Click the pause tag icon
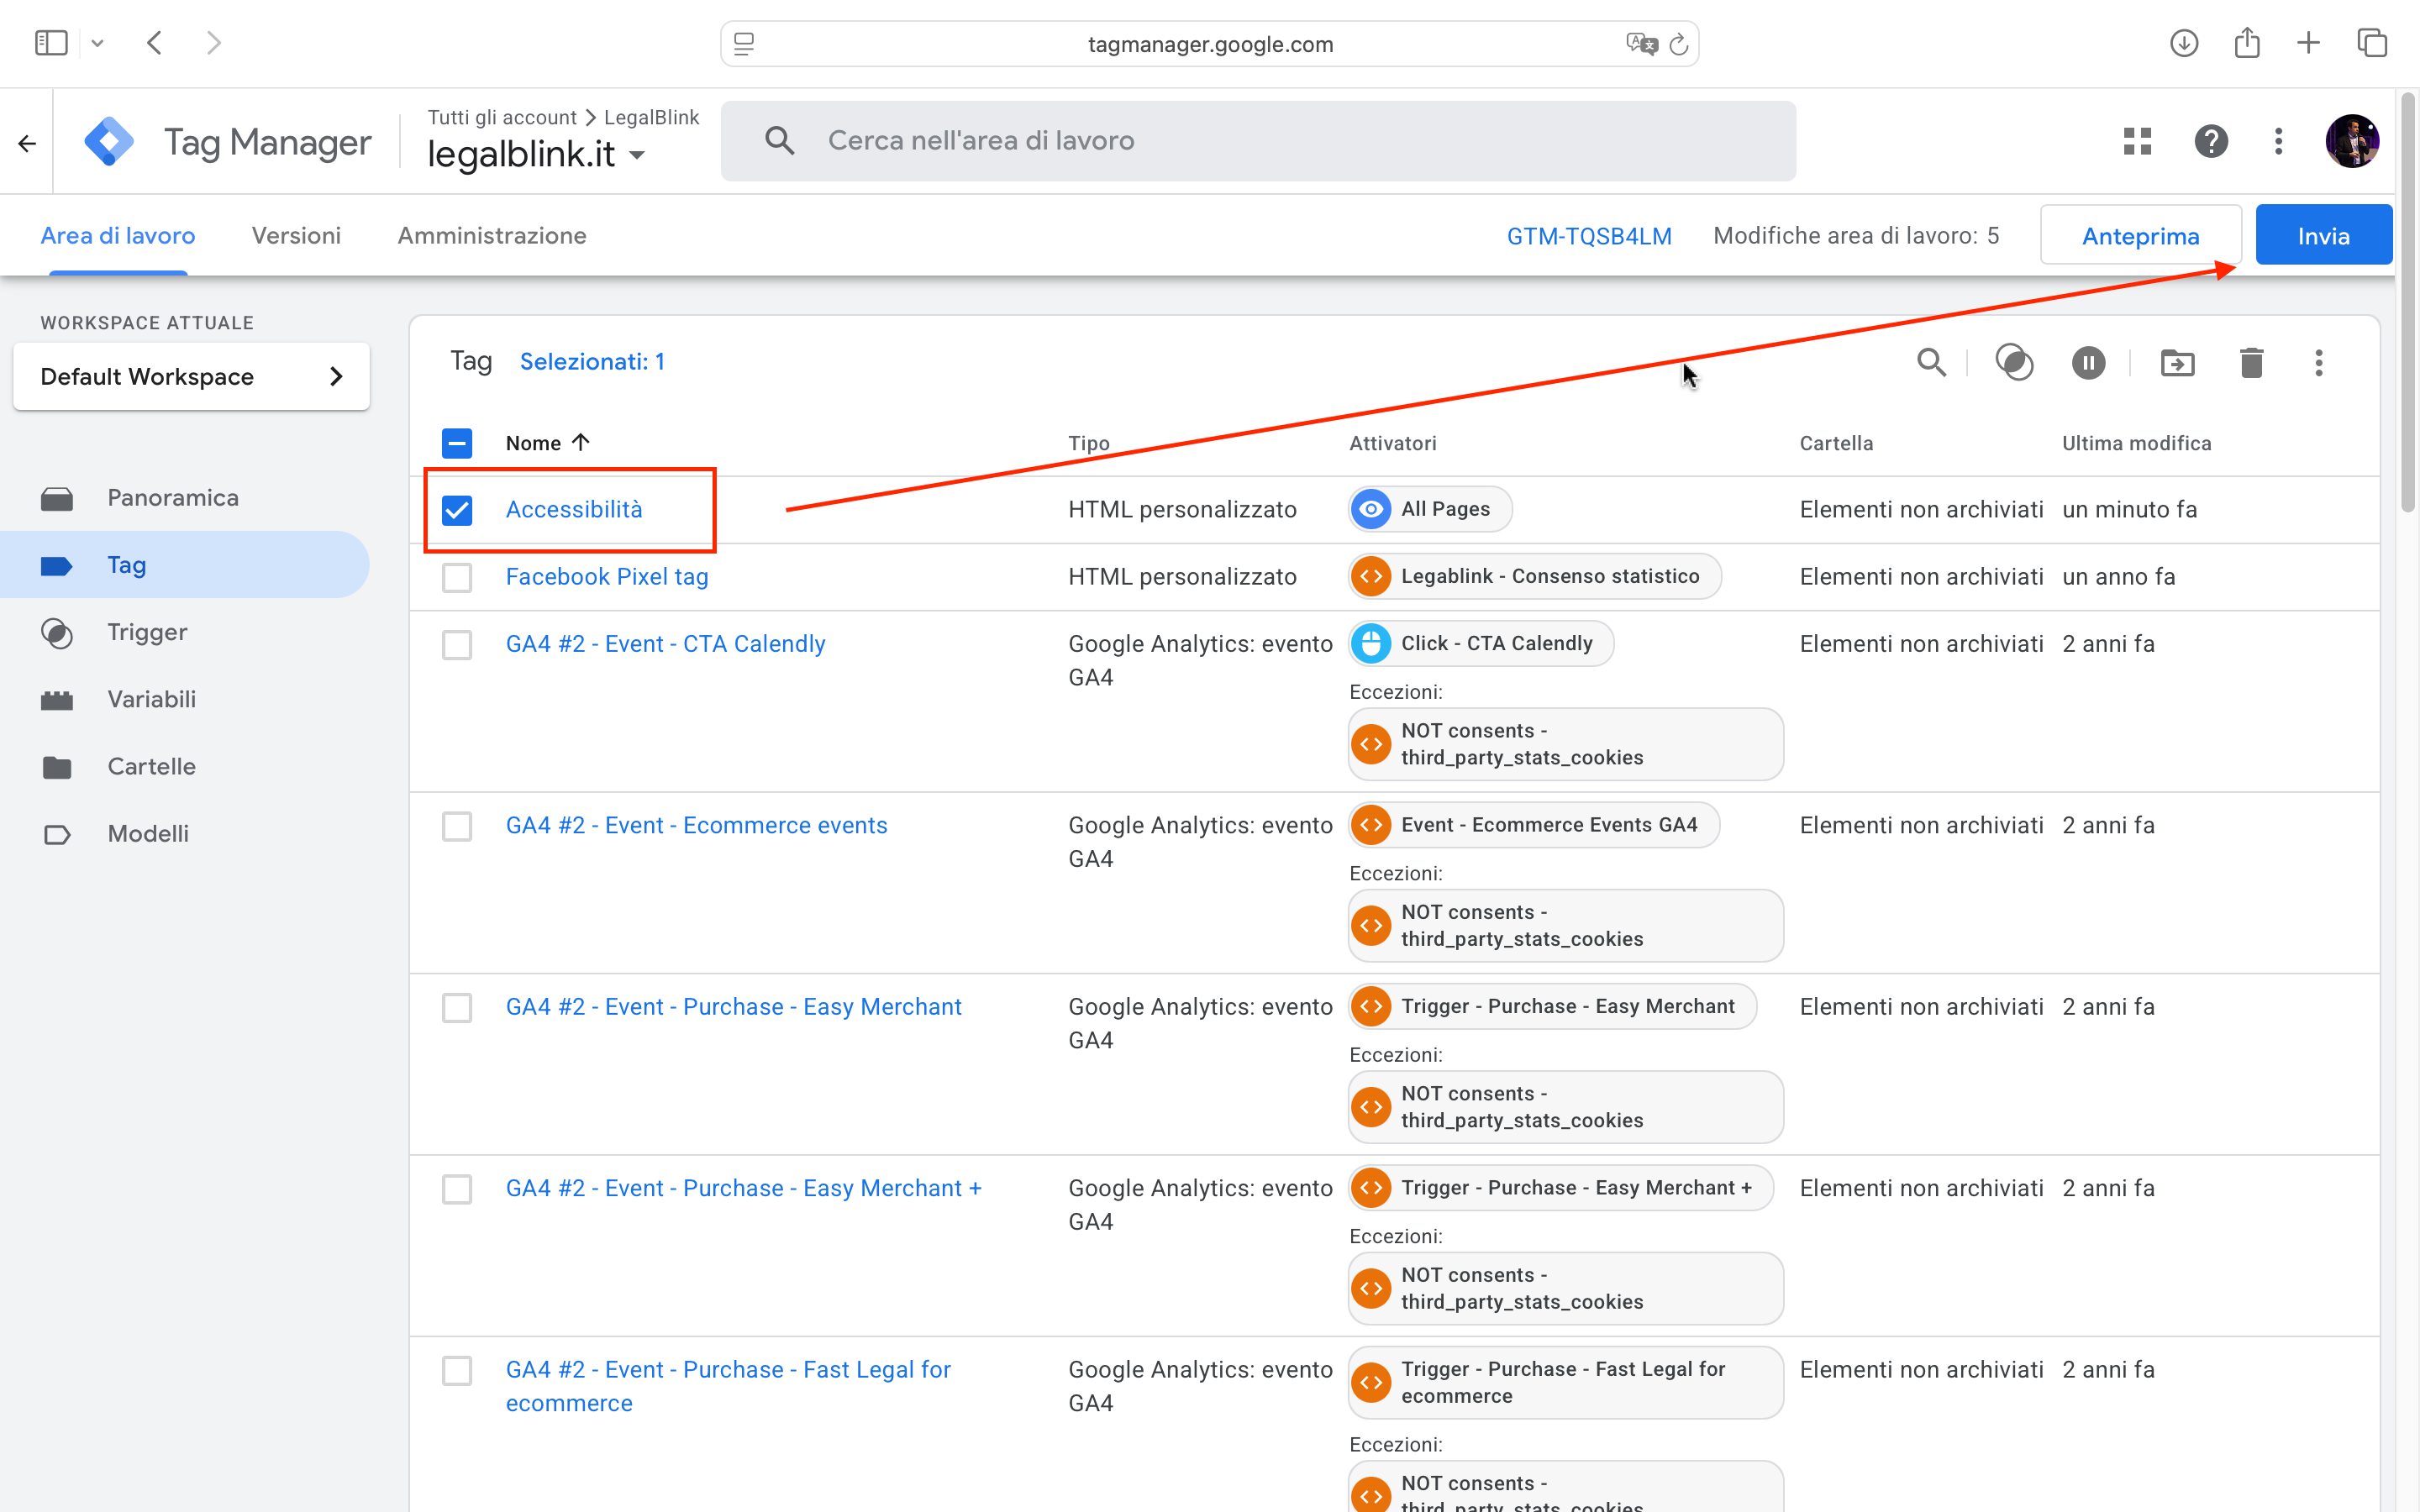The height and width of the screenshot is (1512, 2420). (2088, 362)
